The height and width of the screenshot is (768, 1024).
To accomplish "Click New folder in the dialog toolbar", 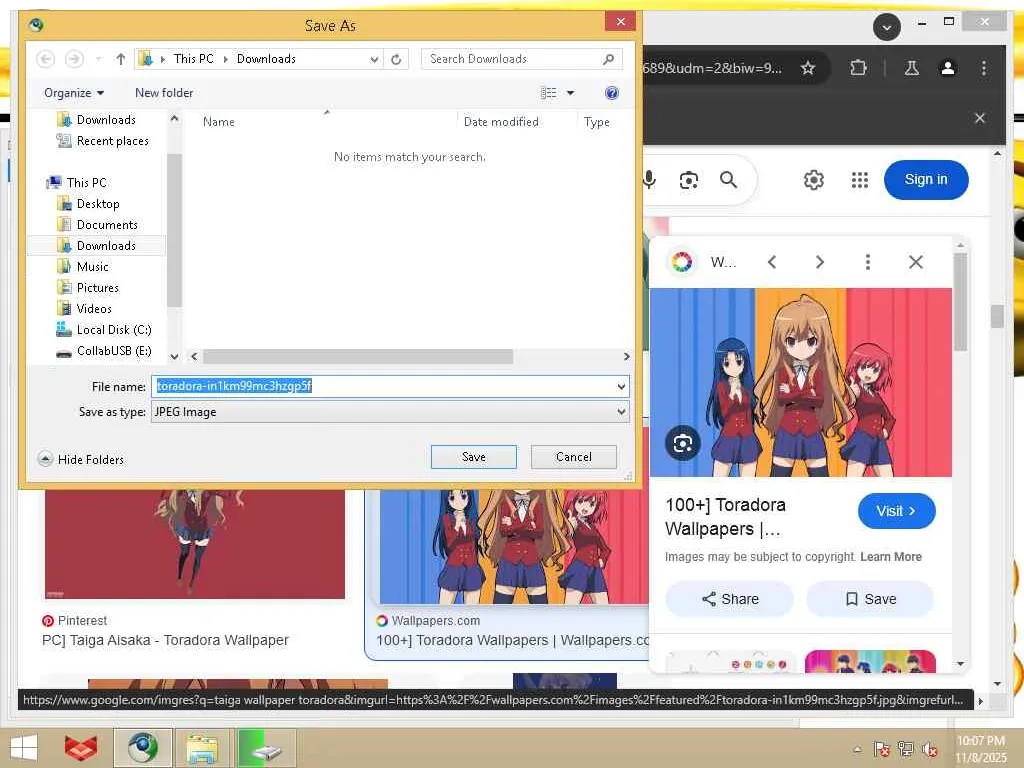I will pos(164,93).
